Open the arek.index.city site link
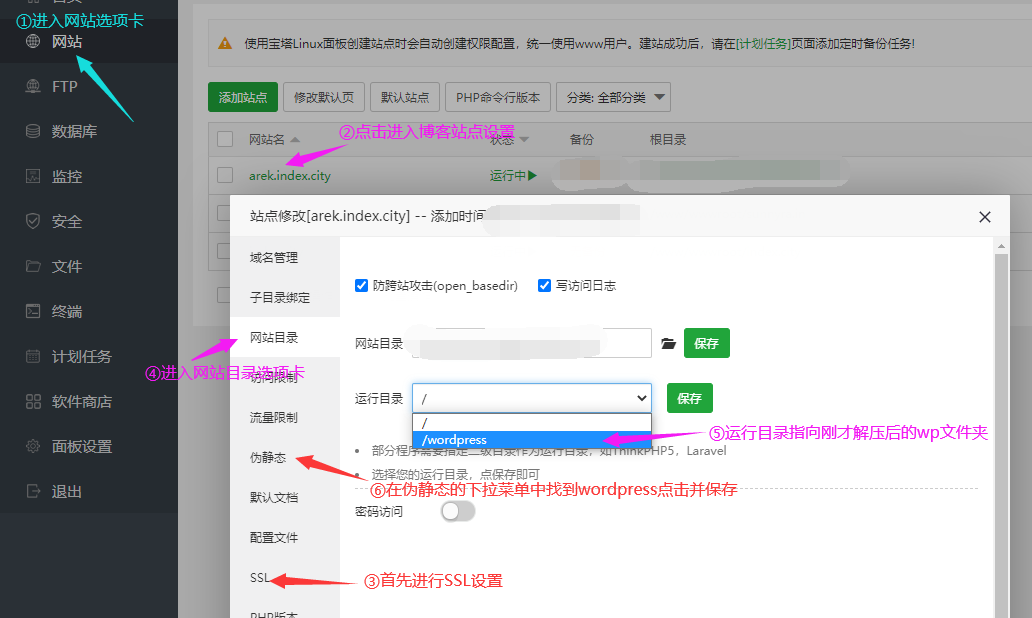 click(x=290, y=176)
